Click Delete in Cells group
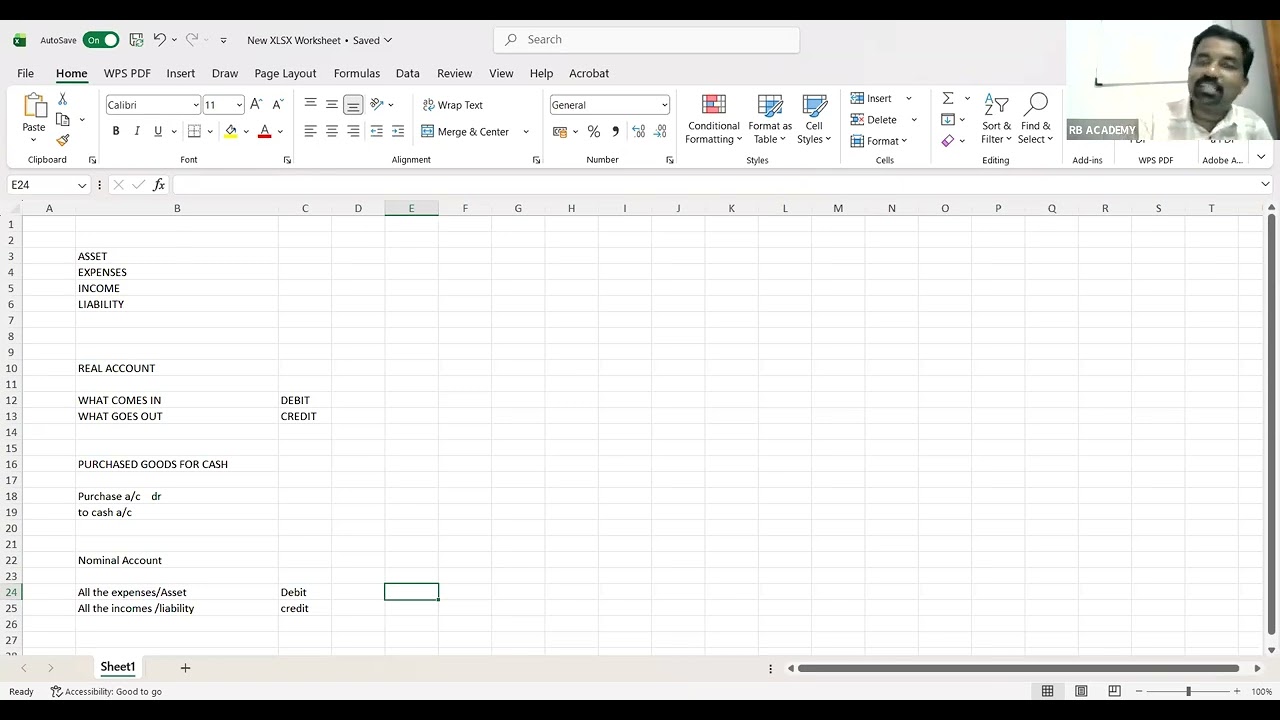Screen dimensions: 1280x720 [x=873, y=119]
